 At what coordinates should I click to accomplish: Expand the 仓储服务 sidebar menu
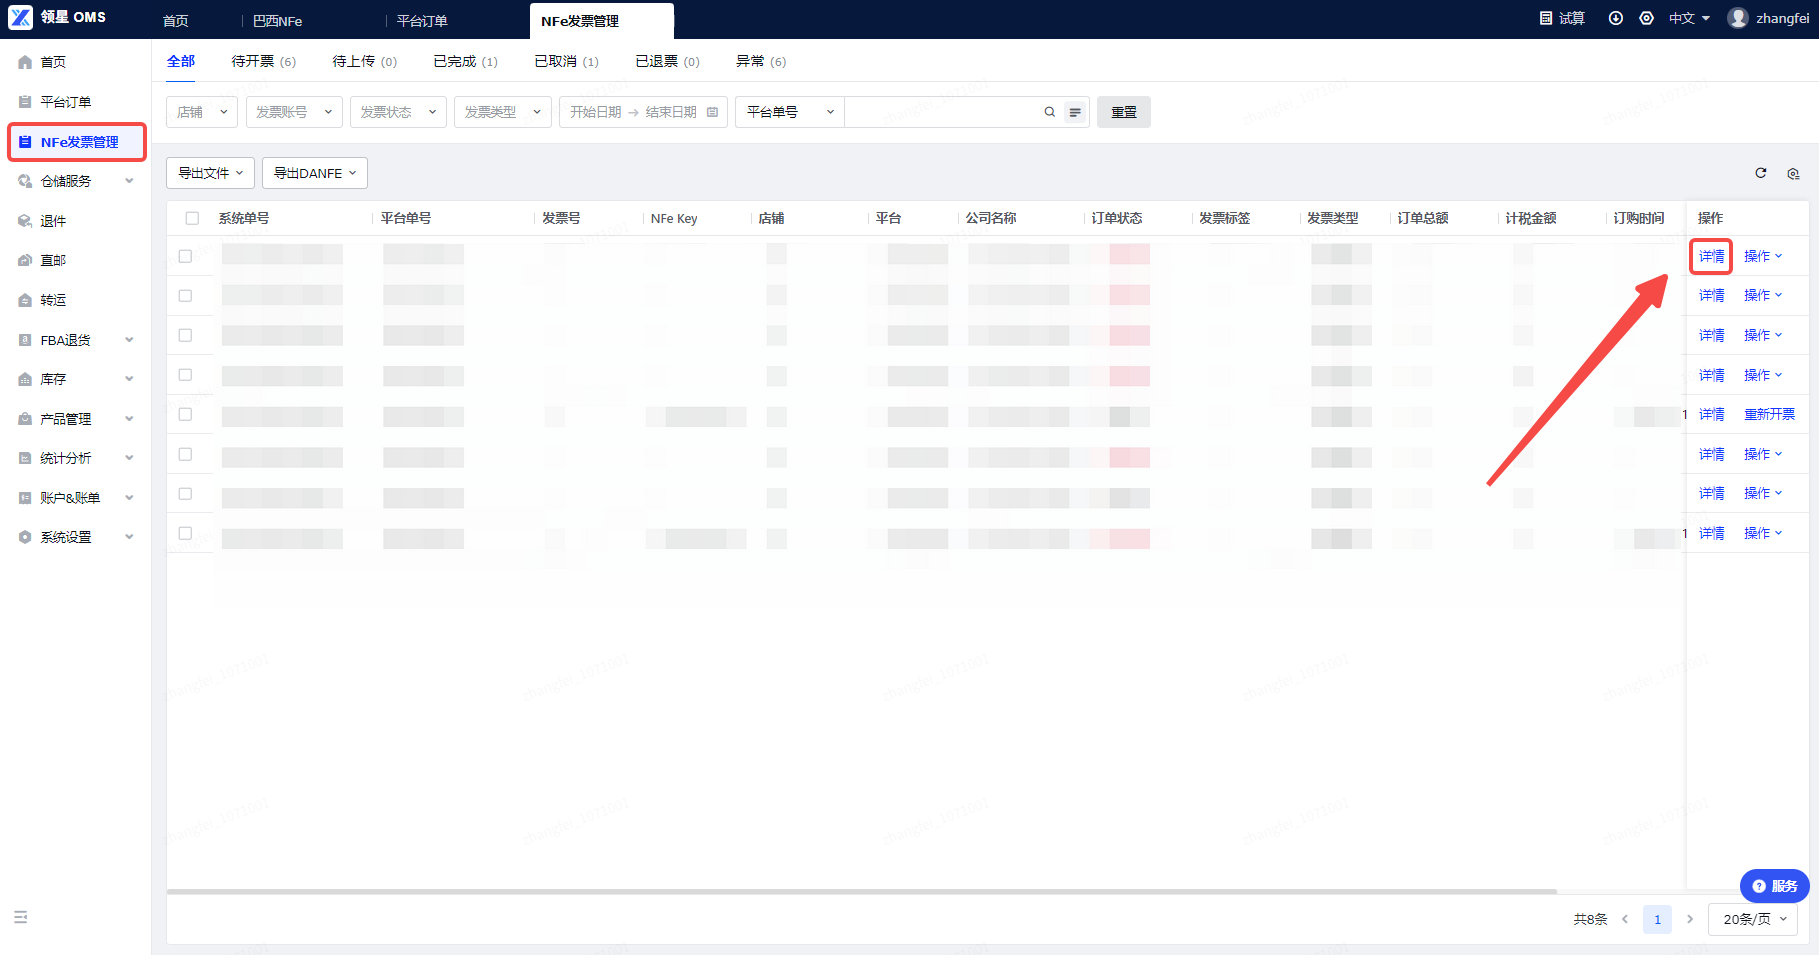pyautogui.click(x=129, y=181)
